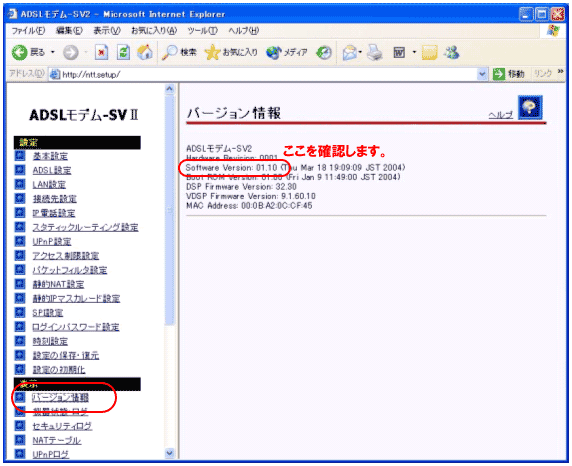Open the 静的NAT設定 link
The height and width of the screenshot is (466, 572).
click(x=58, y=284)
